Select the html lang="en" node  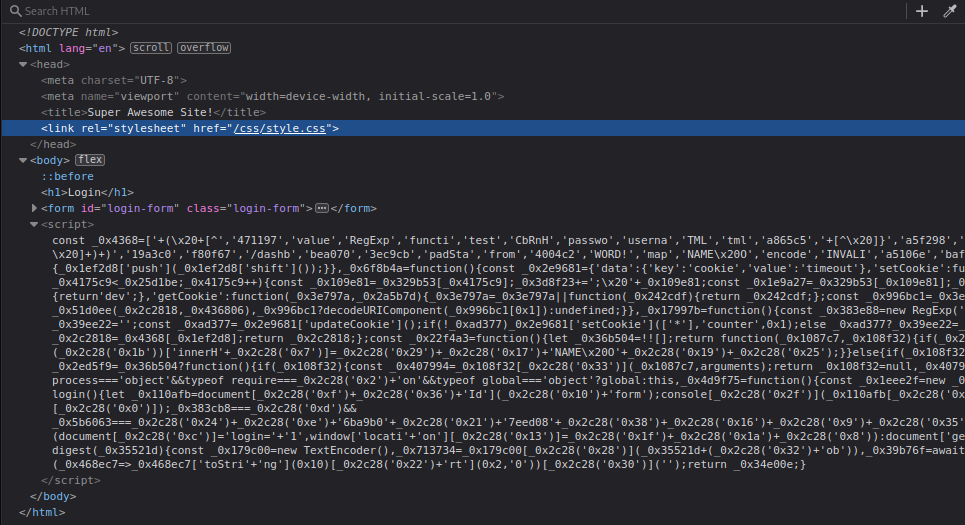(x=72, y=48)
